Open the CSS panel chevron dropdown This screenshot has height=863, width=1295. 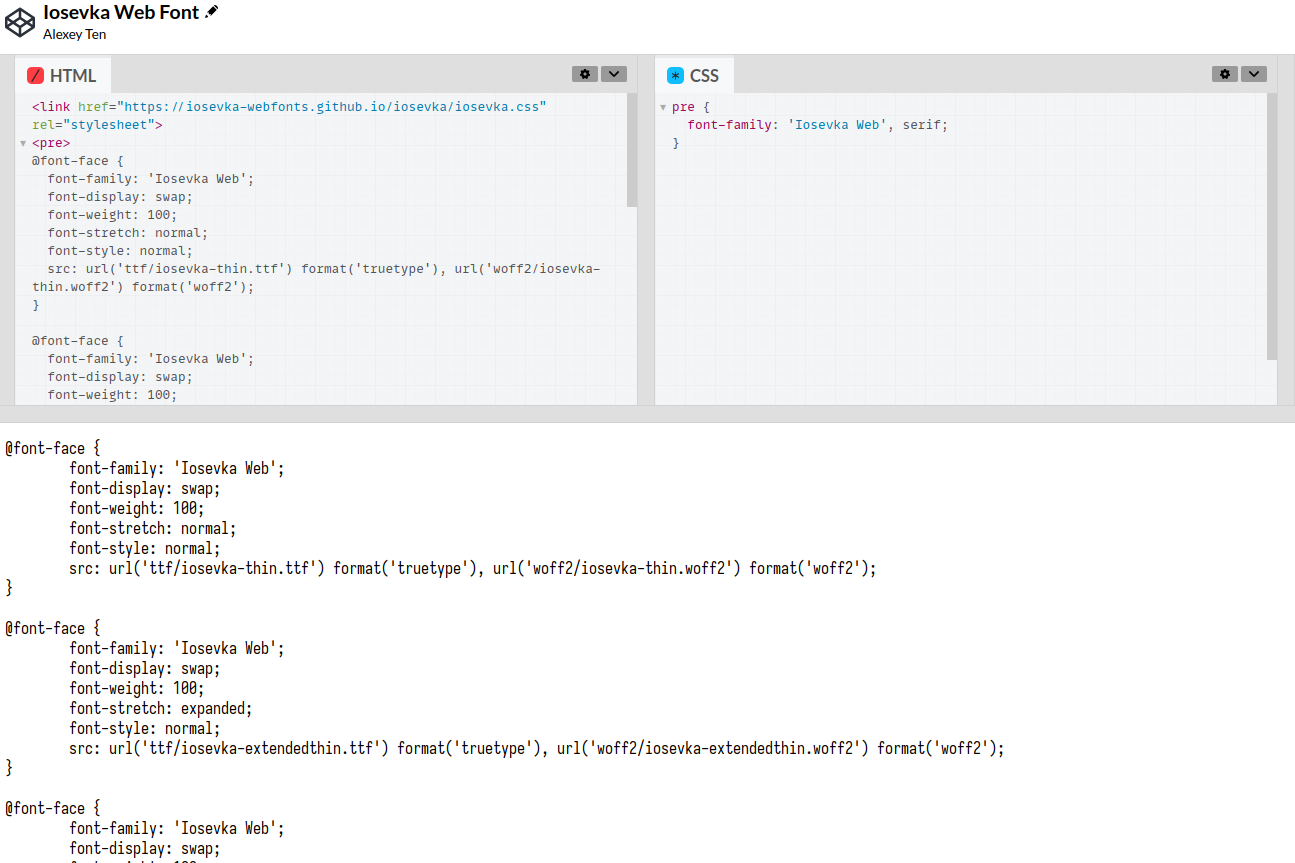pos(1254,73)
